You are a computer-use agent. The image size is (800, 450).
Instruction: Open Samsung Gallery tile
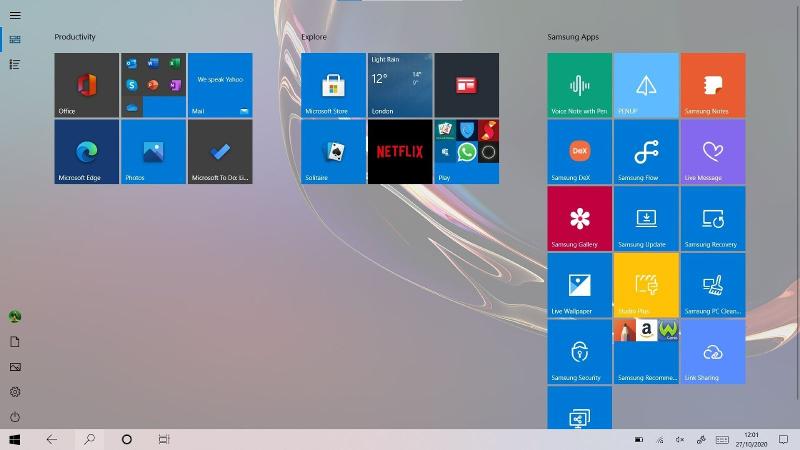580,218
